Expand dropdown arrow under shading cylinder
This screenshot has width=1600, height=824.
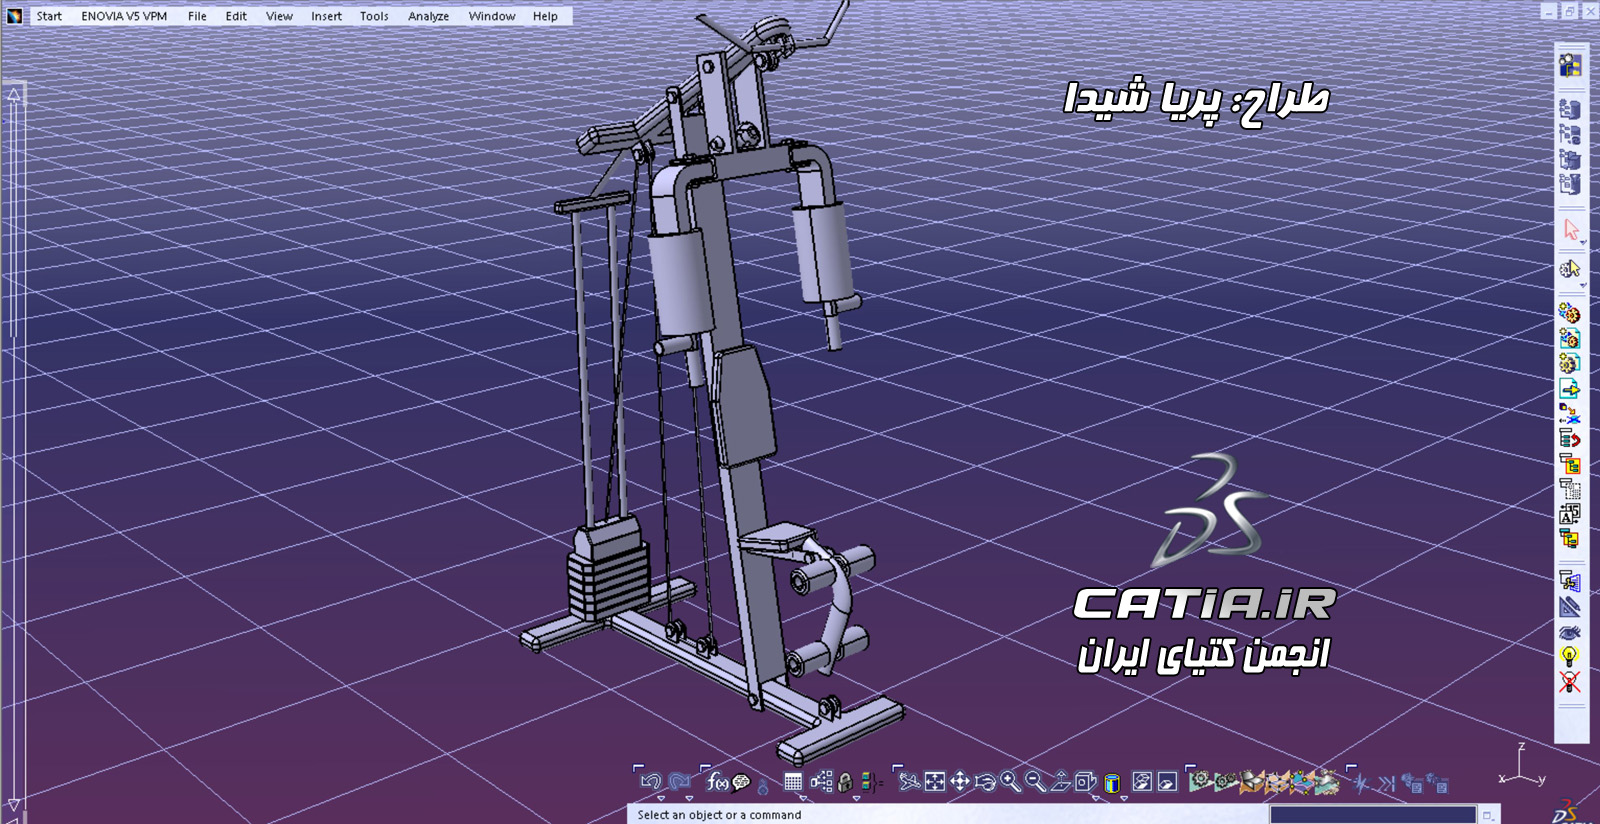click(x=1124, y=798)
